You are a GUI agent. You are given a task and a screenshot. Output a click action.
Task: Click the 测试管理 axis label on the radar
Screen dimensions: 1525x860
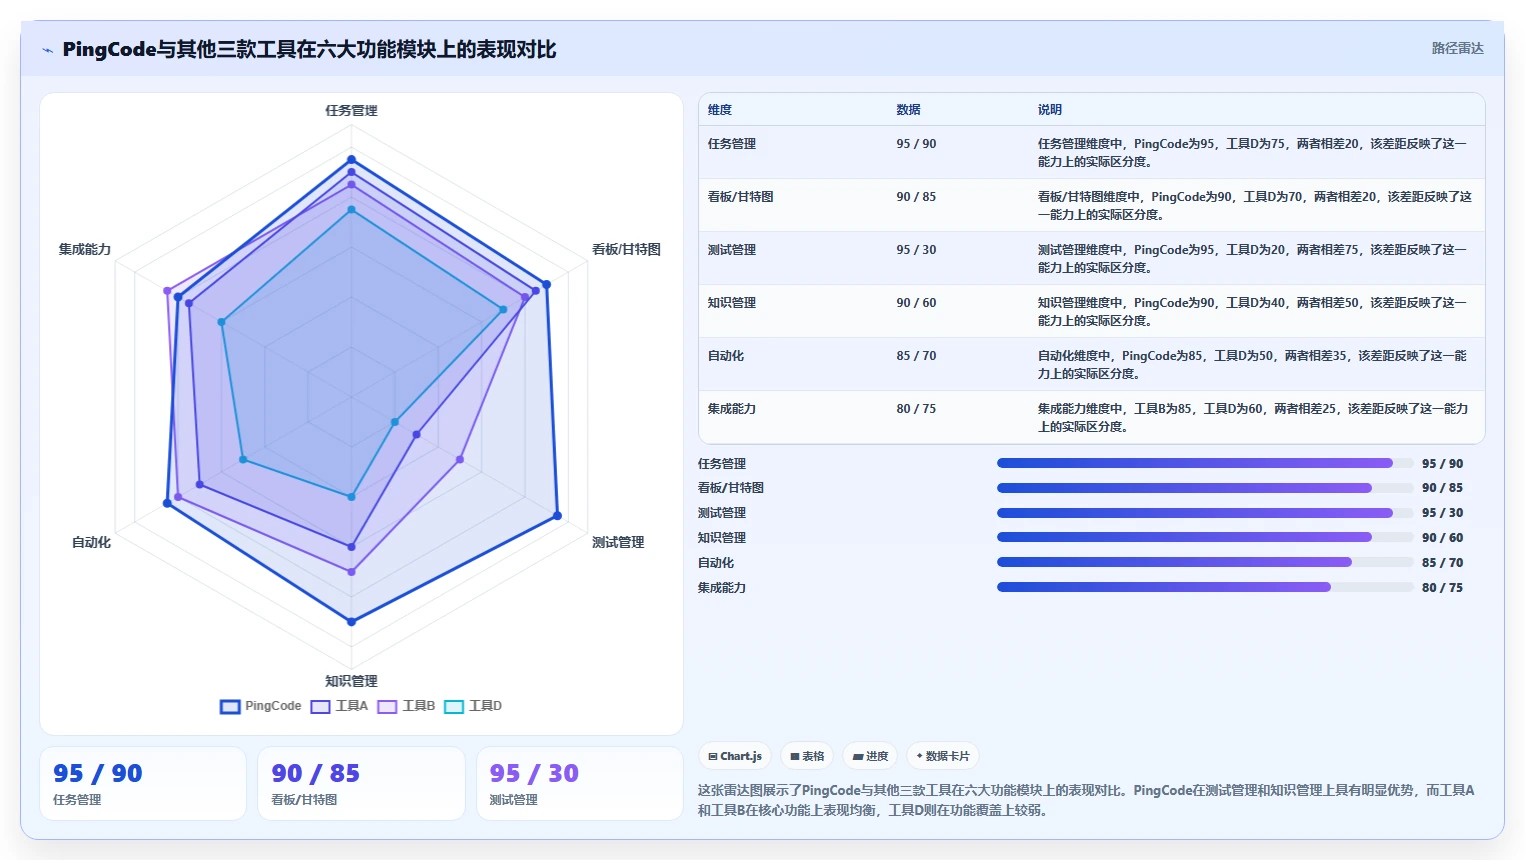(618, 543)
